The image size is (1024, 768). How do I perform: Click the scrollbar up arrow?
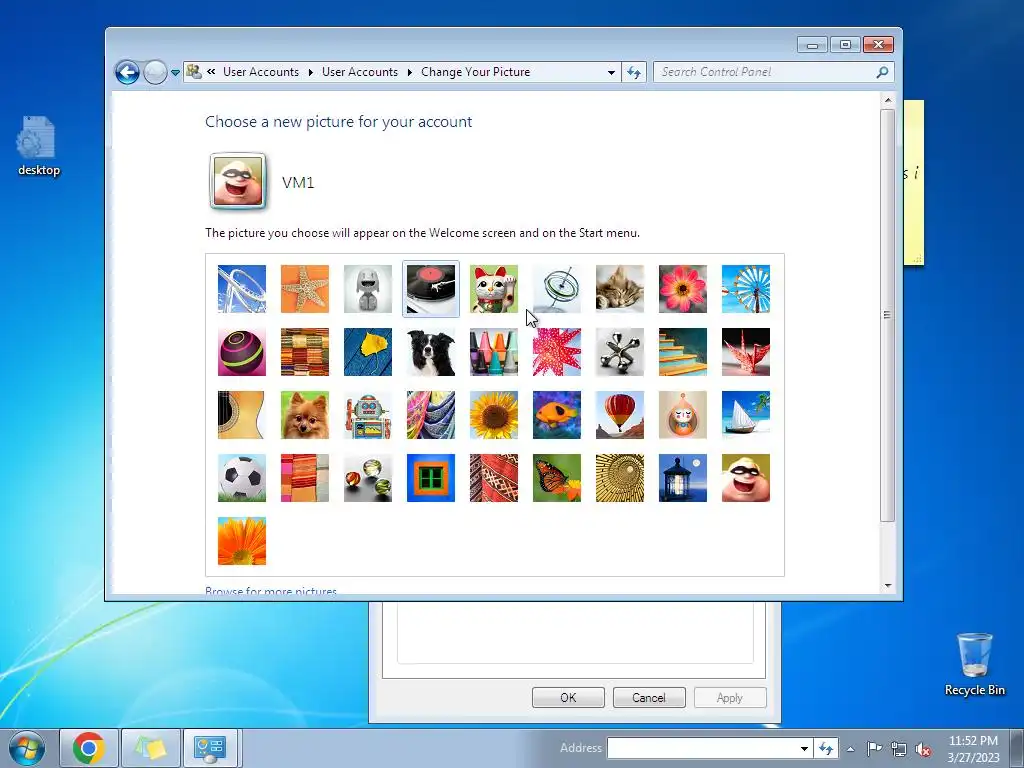pyautogui.click(x=888, y=101)
